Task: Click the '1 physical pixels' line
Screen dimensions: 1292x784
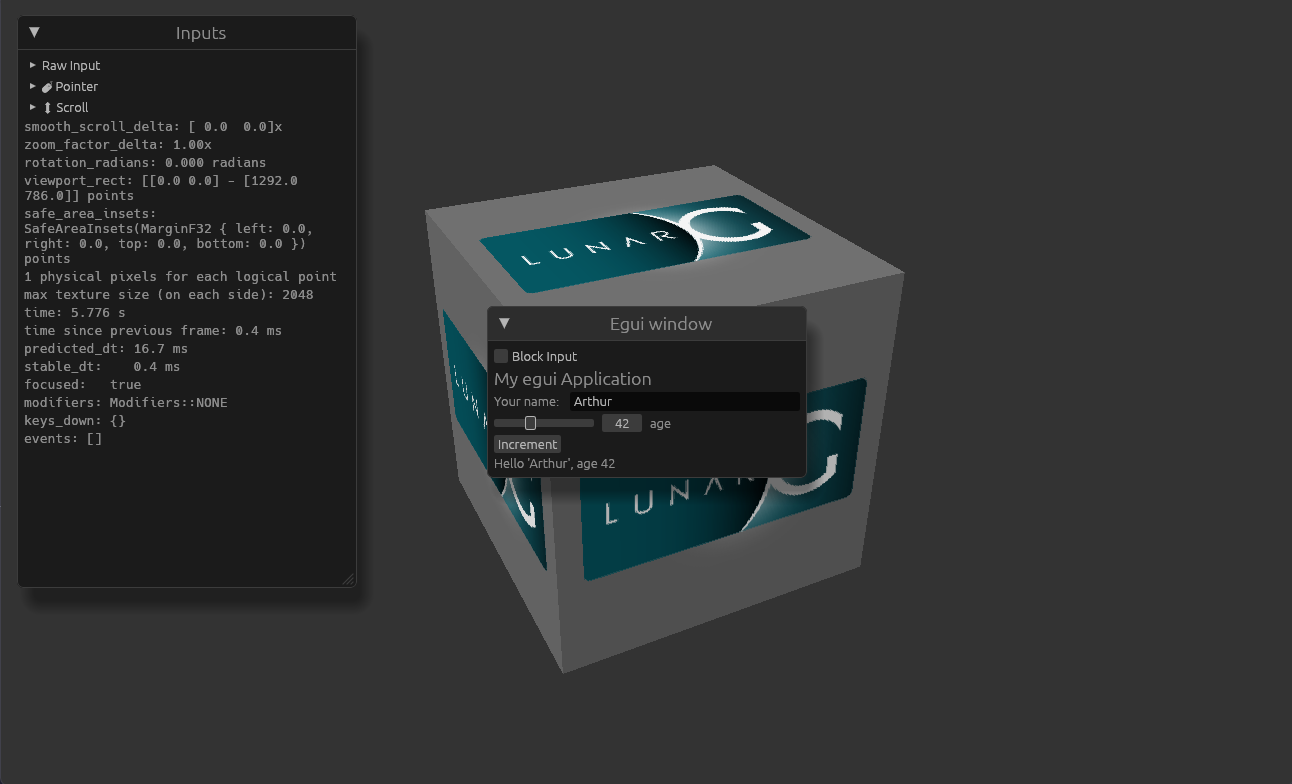Action: click(180, 276)
